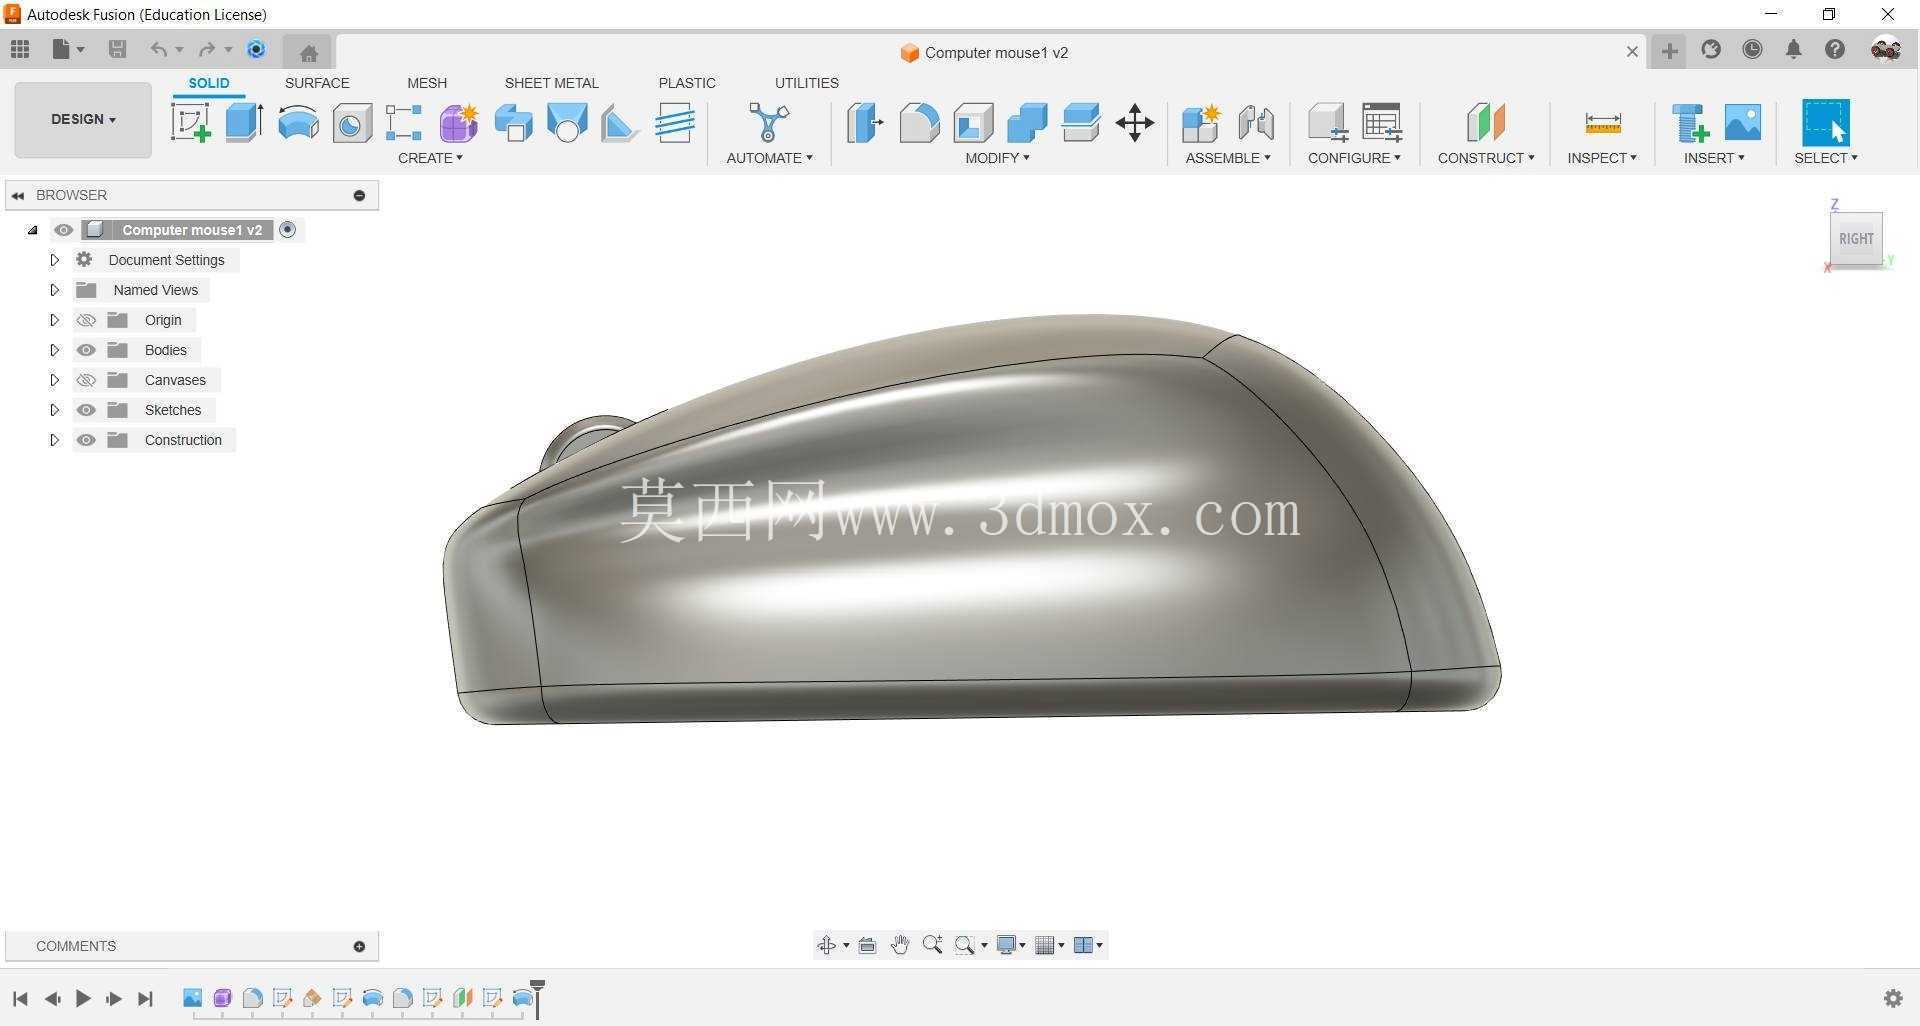
Task: Select the Rectangular Pattern tool
Action: tap(404, 123)
